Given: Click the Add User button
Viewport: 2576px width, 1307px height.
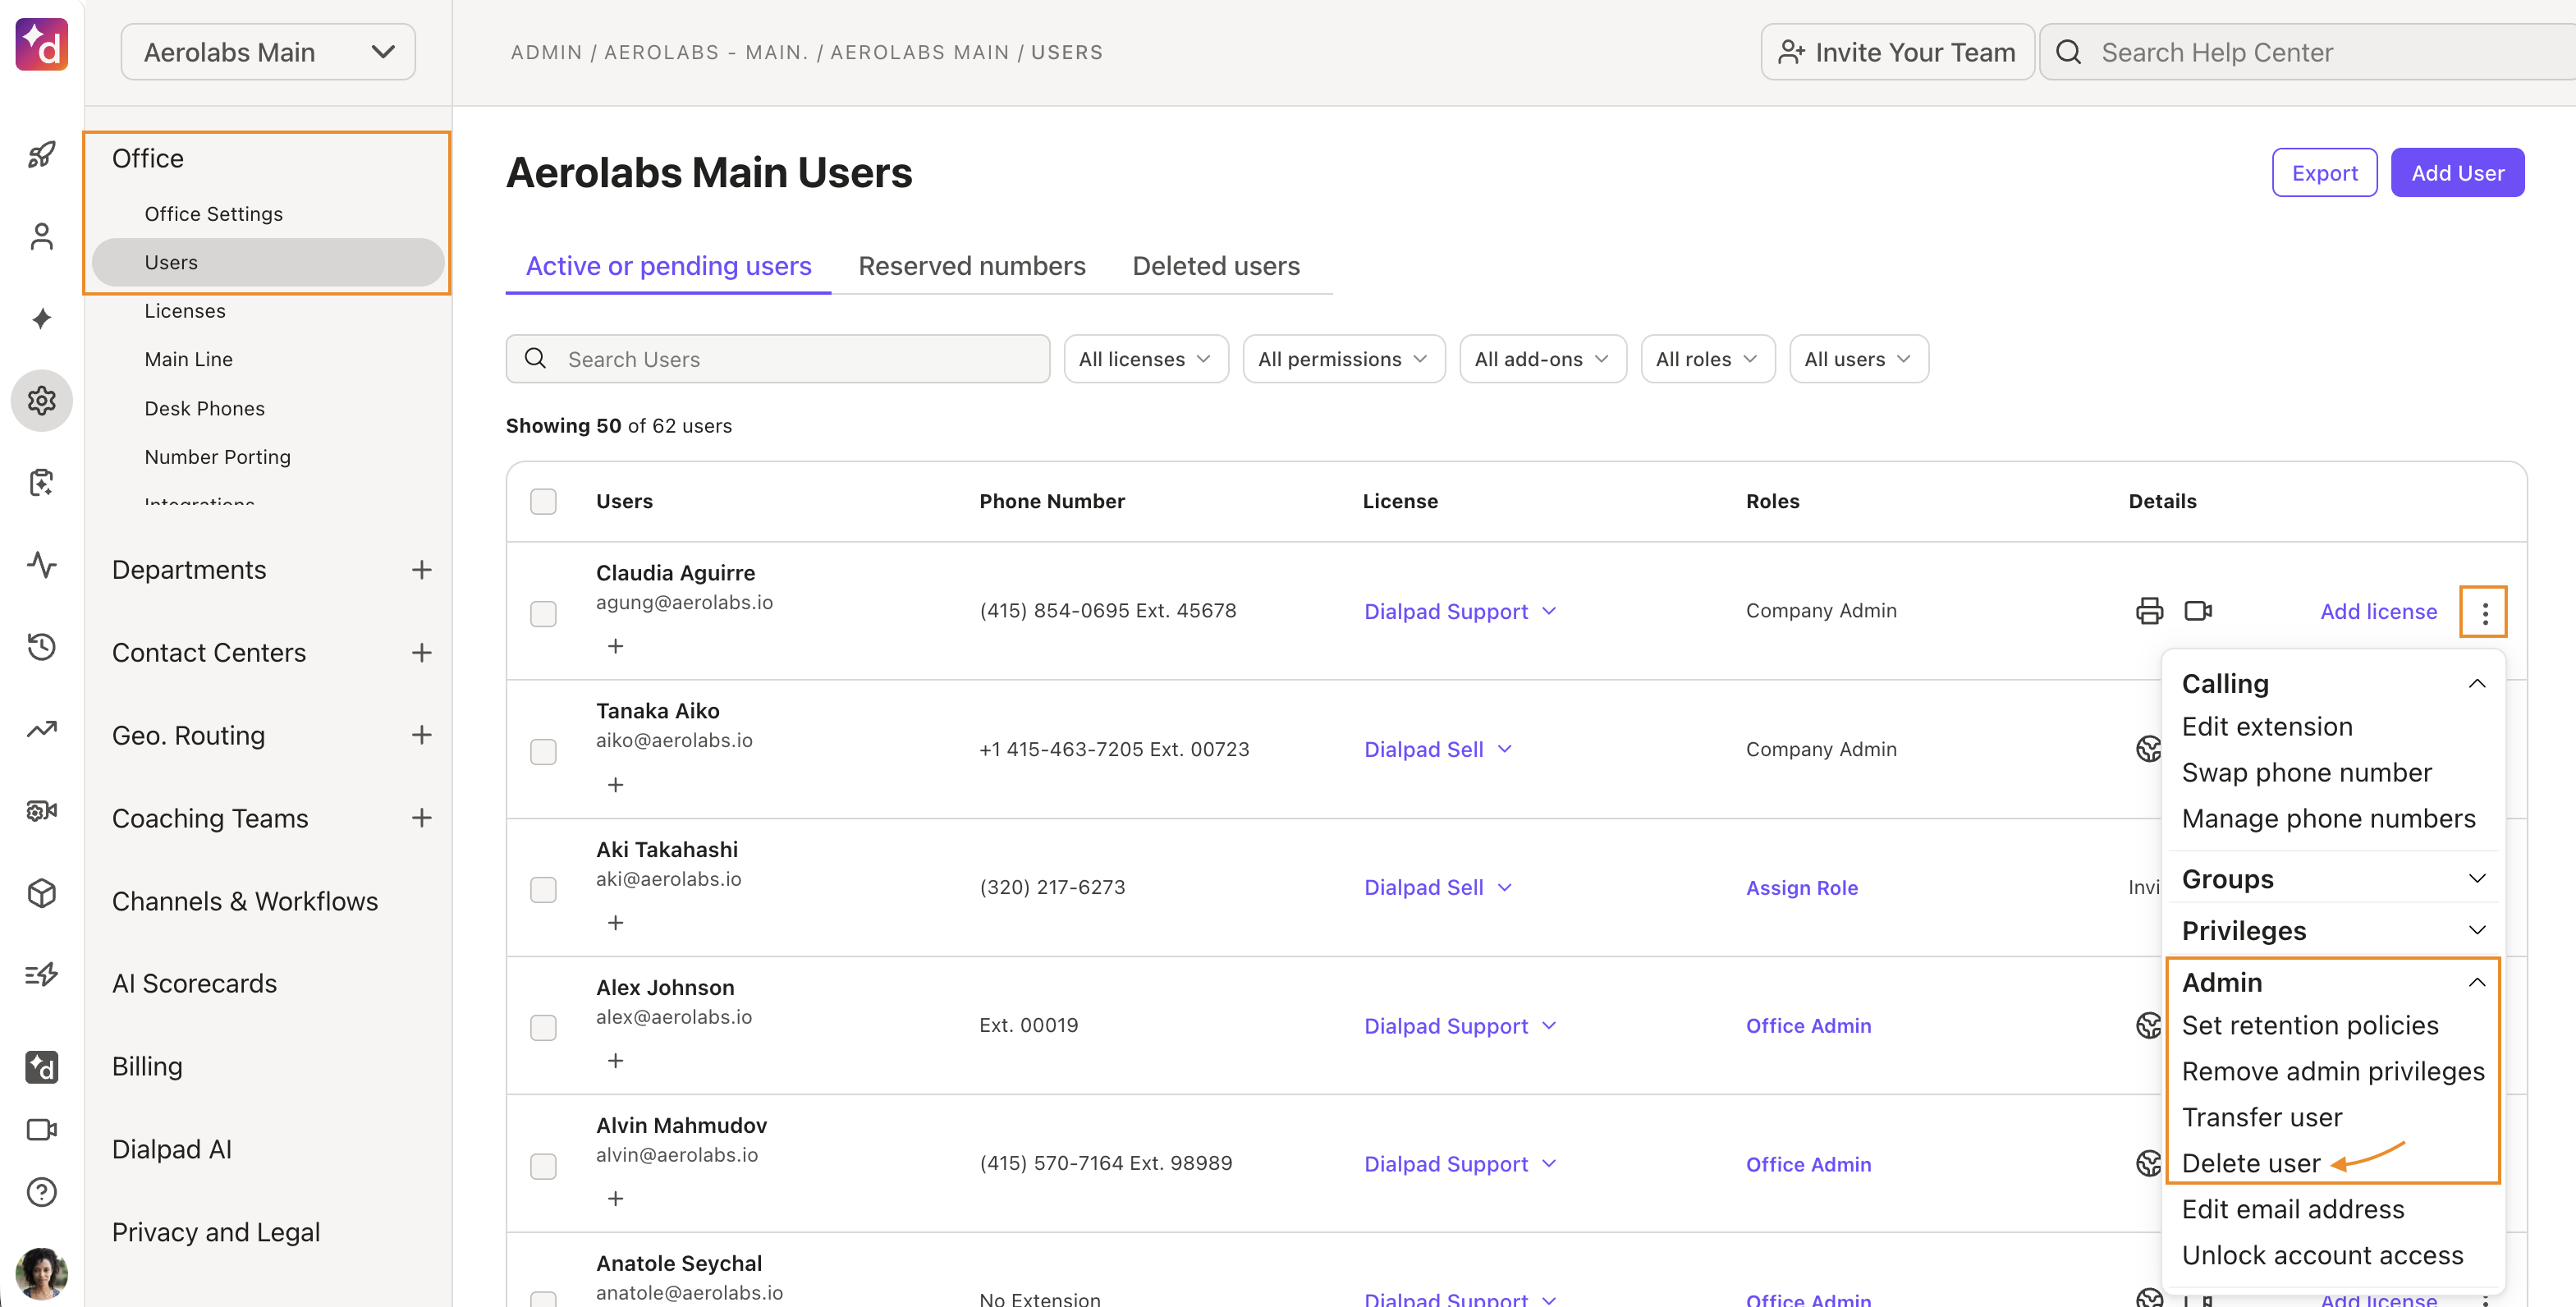Looking at the screenshot, I should click(x=2457, y=173).
